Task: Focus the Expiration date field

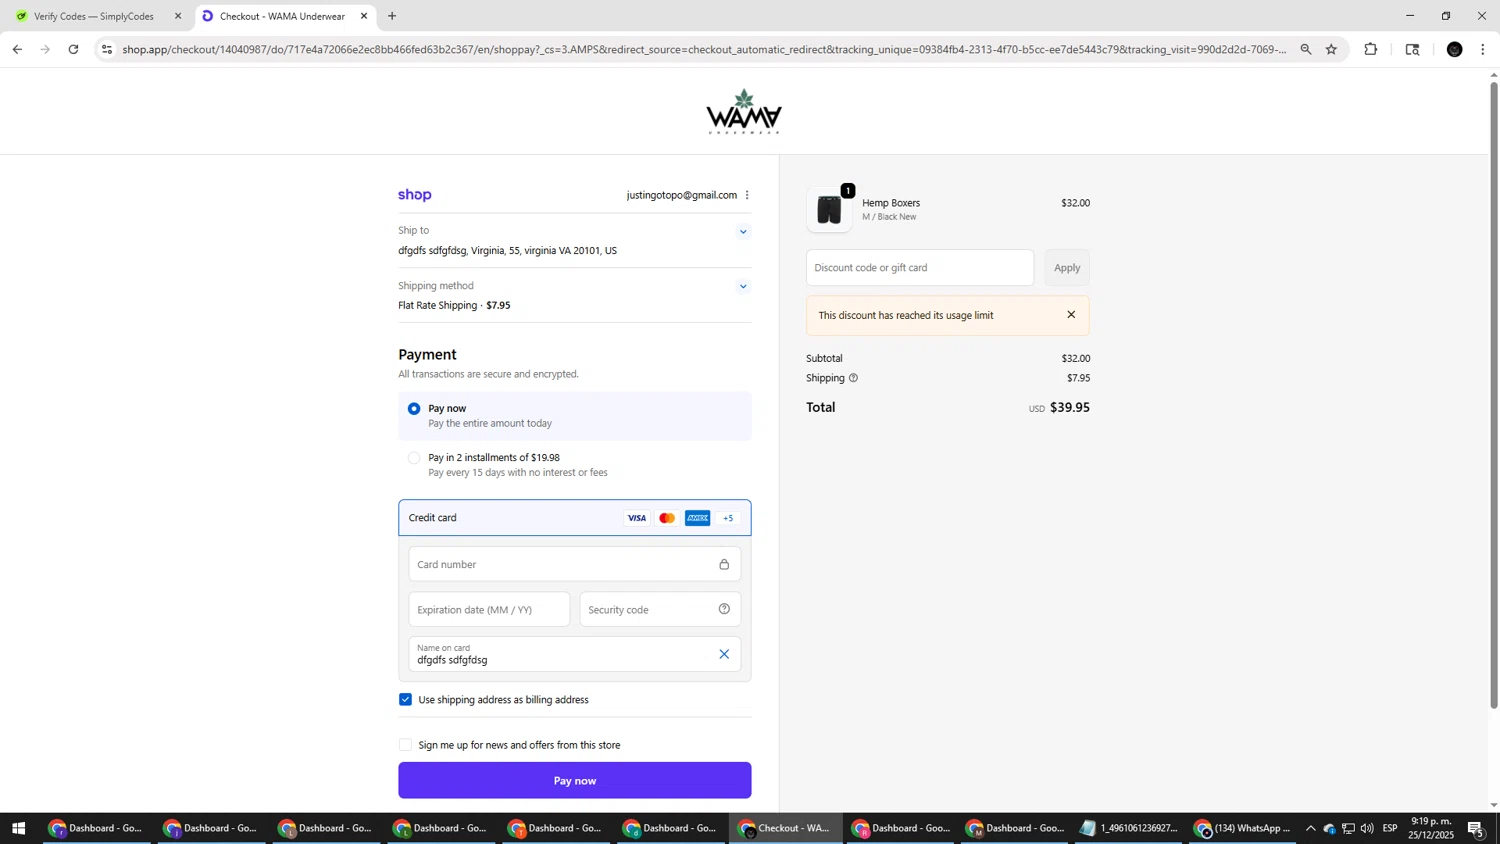Action: point(489,610)
